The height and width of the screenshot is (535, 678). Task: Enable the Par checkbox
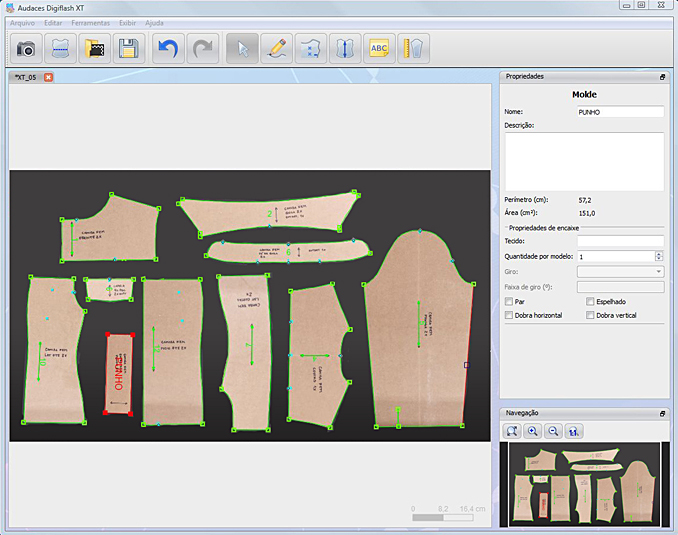pyautogui.click(x=509, y=301)
